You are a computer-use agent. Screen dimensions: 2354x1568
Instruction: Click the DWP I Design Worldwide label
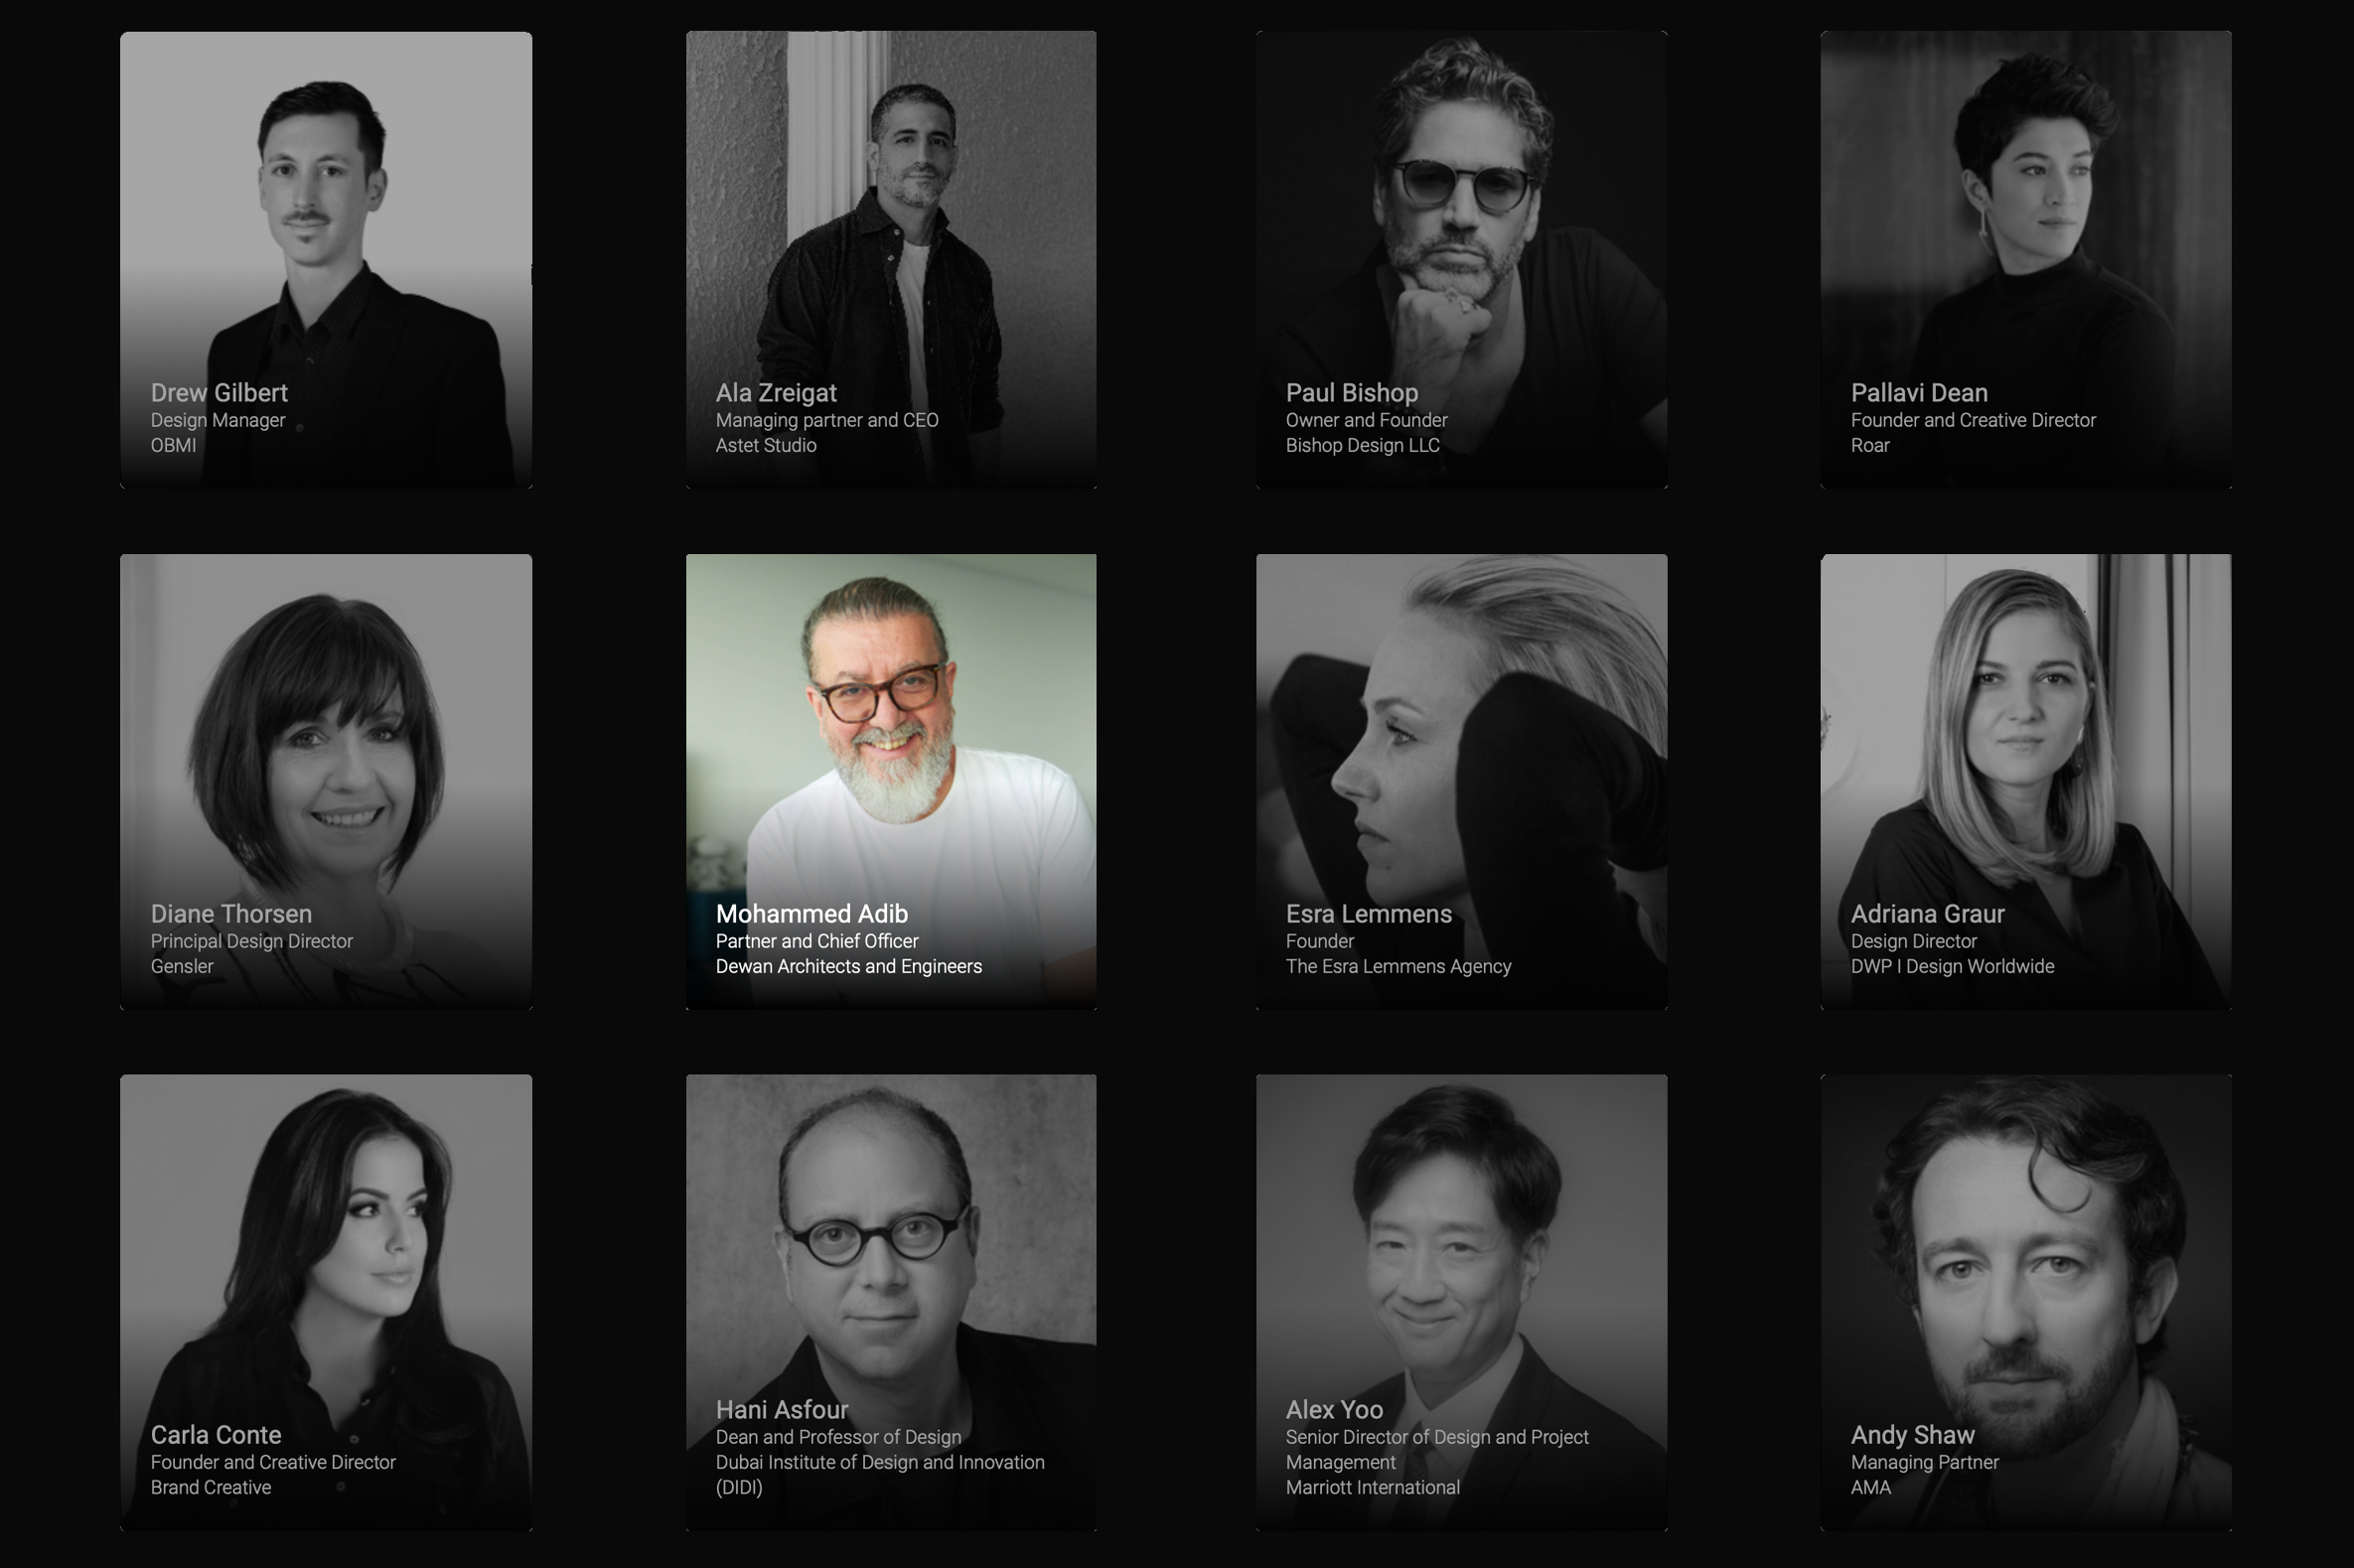1952,966
